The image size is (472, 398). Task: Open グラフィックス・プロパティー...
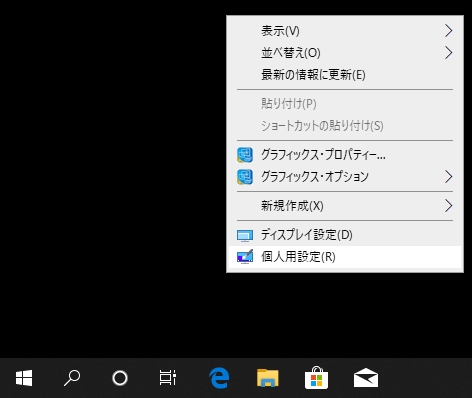(345, 155)
